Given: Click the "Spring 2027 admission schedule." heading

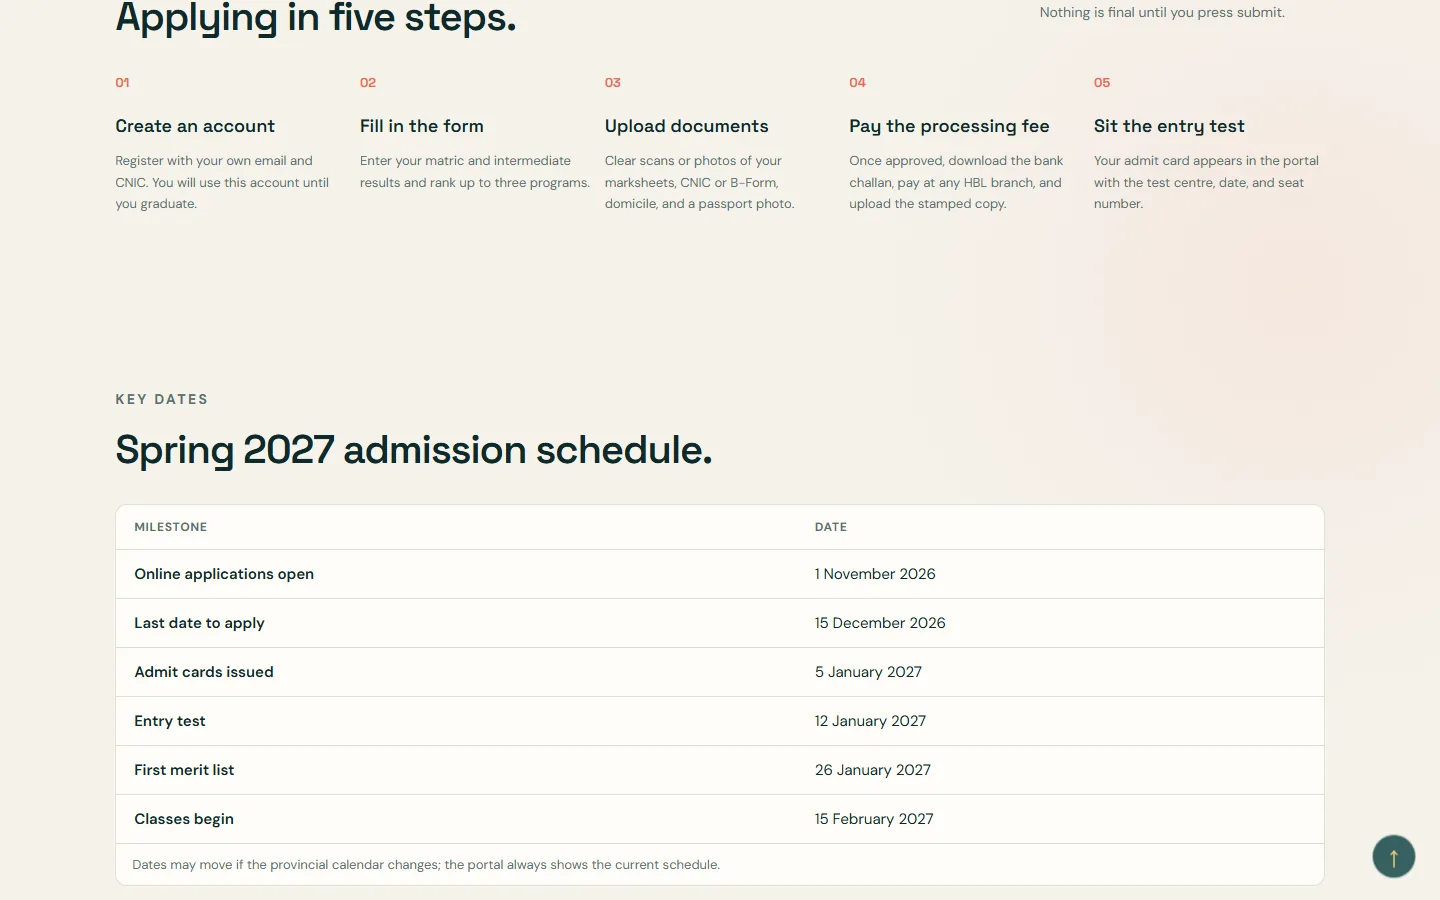Looking at the screenshot, I should coord(414,450).
